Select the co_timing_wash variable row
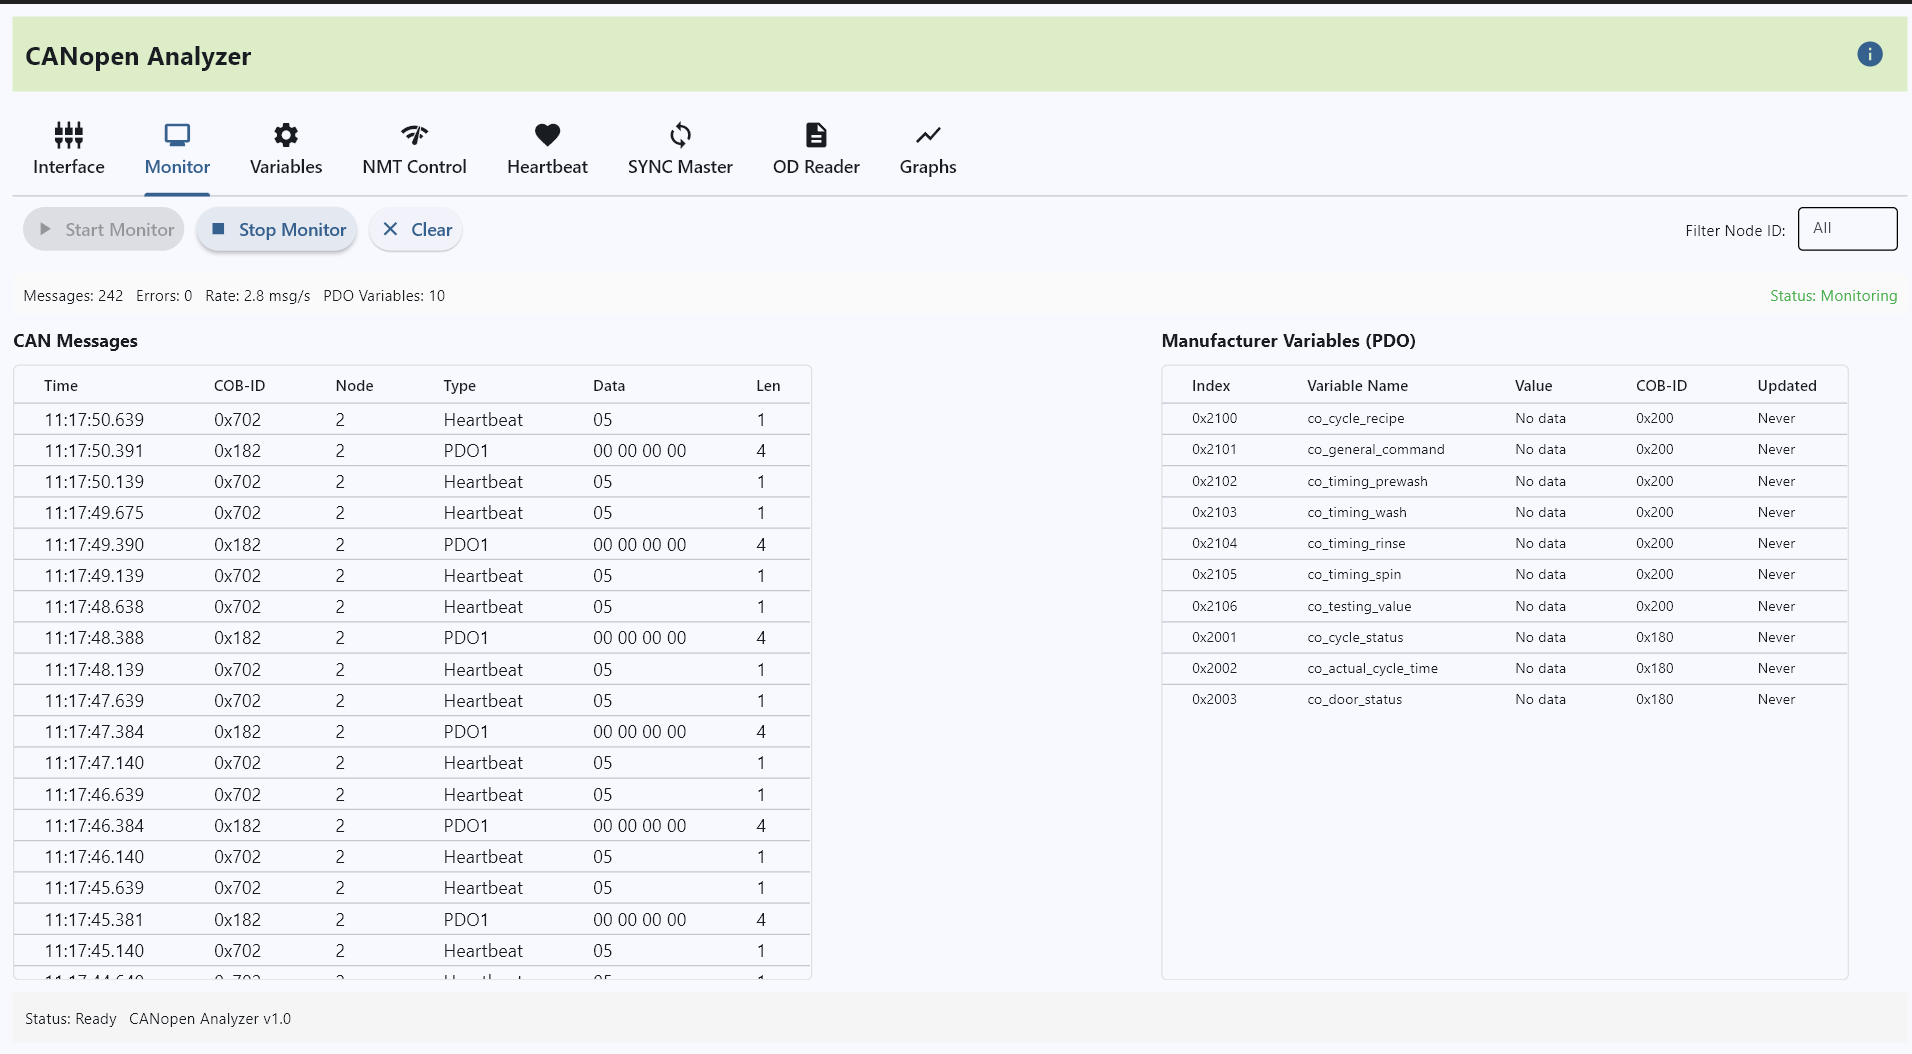Image resolution: width=1912 pixels, height=1054 pixels. click(1503, 513)
